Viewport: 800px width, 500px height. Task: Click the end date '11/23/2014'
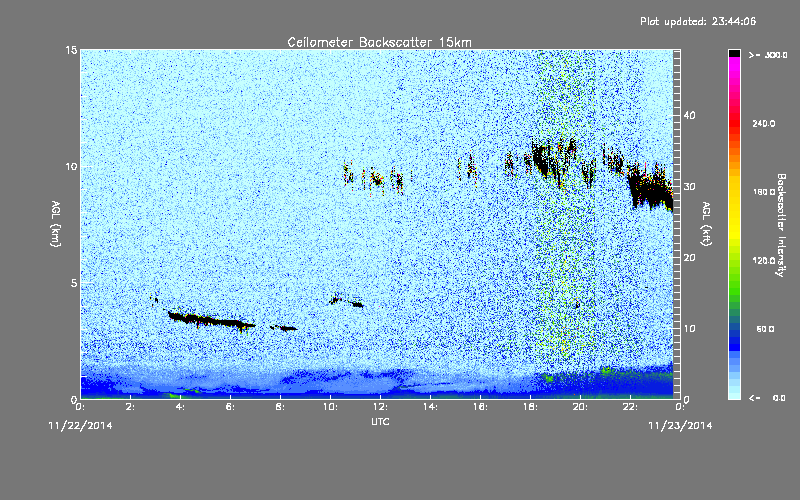pyautogui.click(x=680, y=426)
